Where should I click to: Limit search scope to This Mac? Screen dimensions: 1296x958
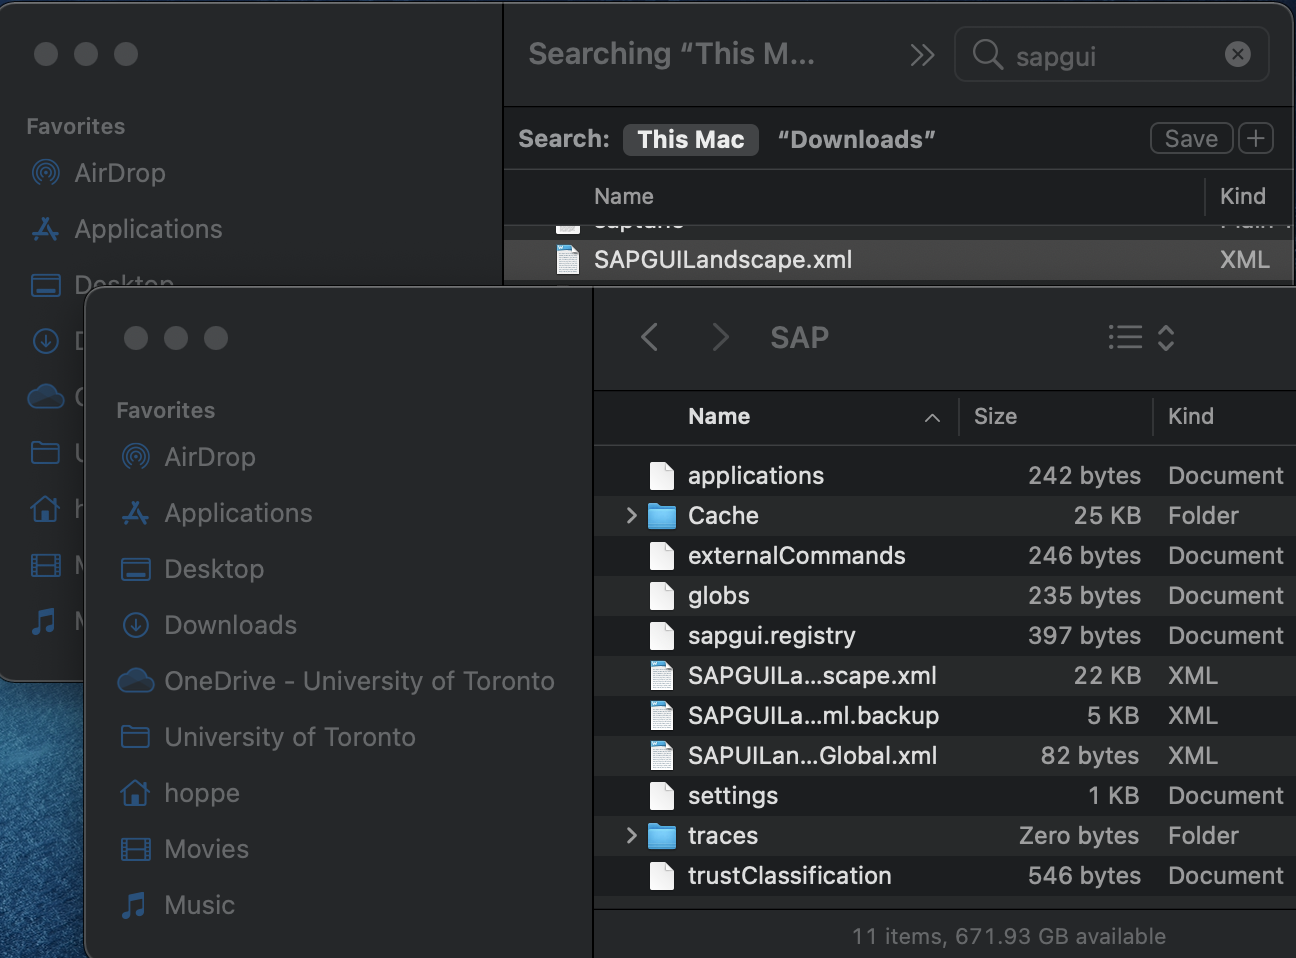[691, 139]
